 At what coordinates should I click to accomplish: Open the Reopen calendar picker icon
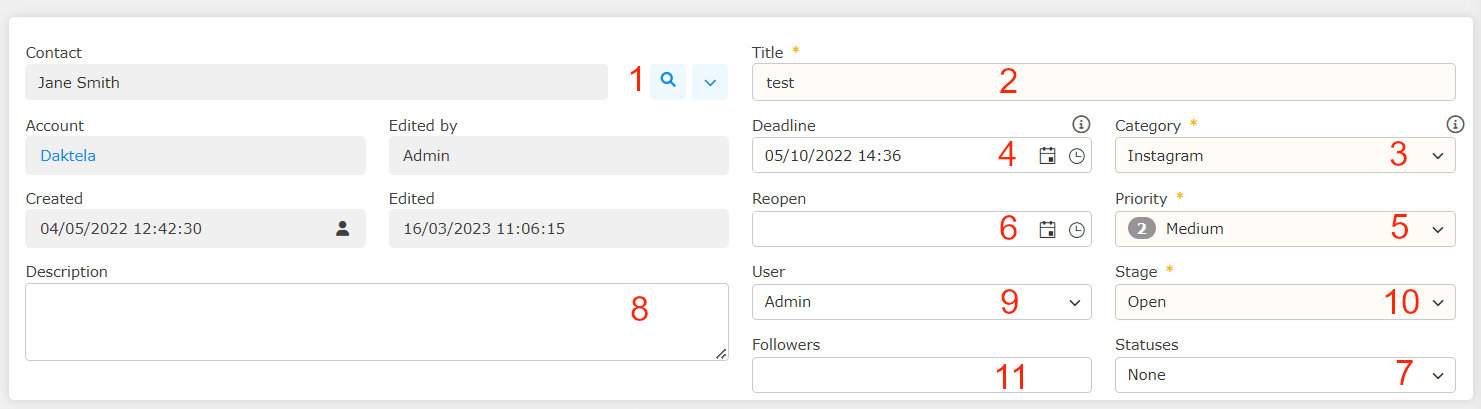[1047, 229]
